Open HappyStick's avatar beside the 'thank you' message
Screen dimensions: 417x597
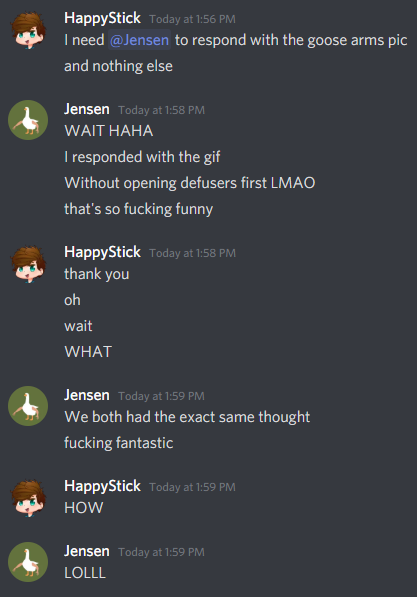coord(28,264)
